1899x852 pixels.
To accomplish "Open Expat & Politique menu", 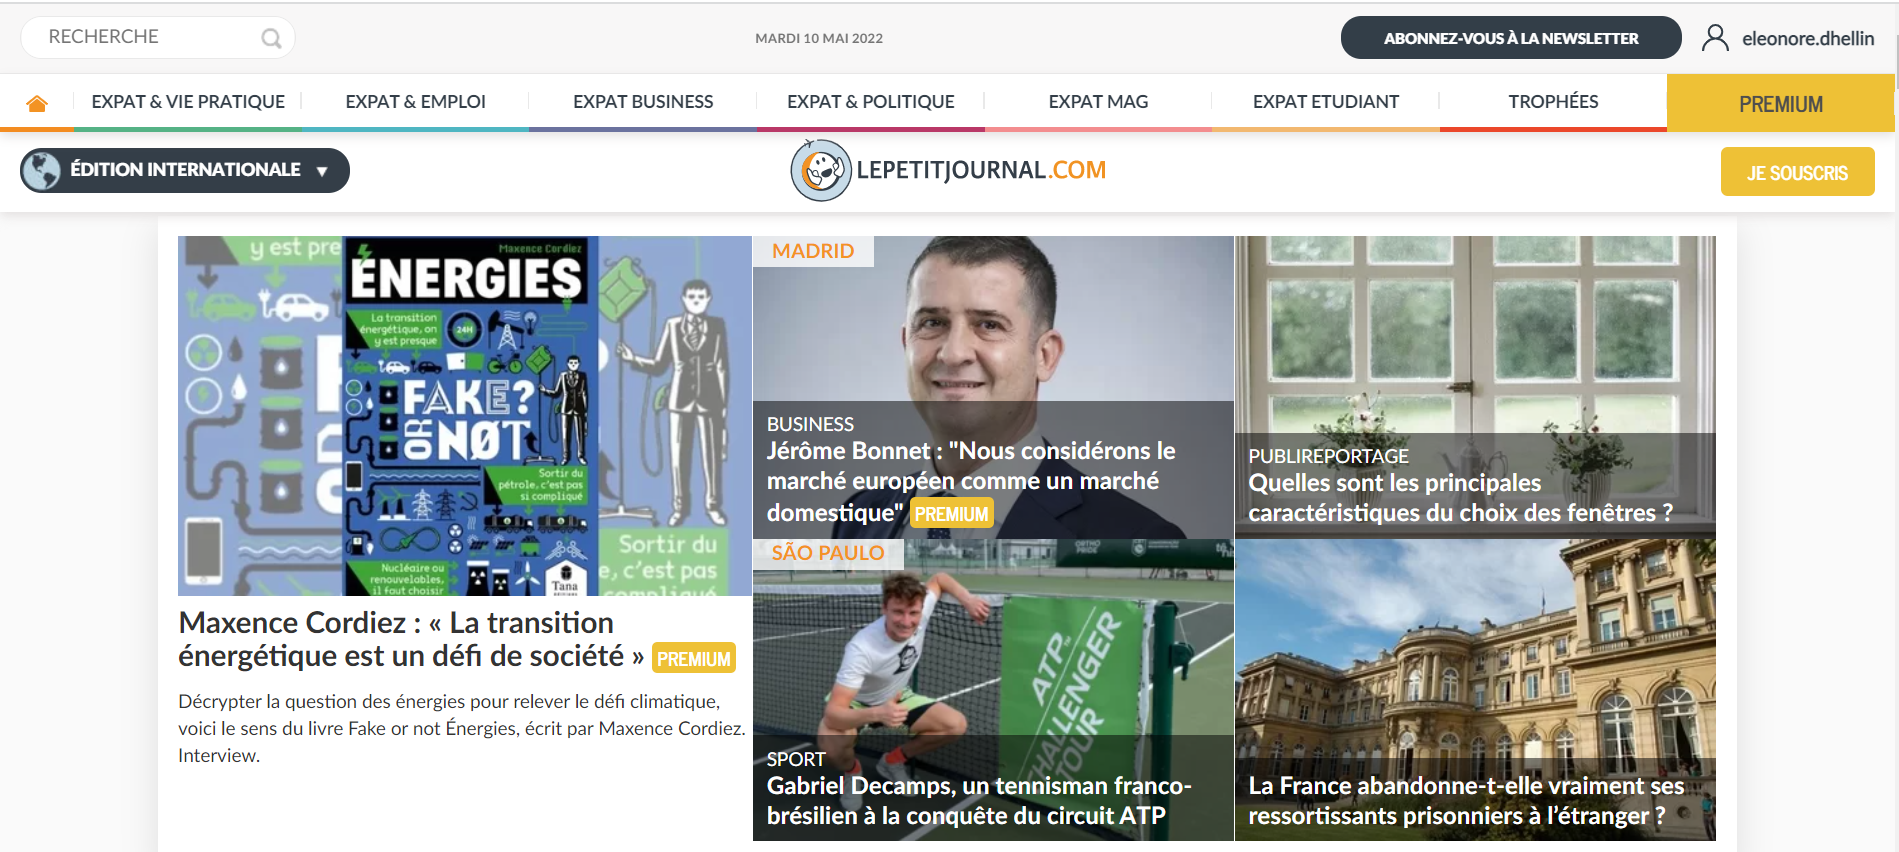I will (x=870, y=102).
